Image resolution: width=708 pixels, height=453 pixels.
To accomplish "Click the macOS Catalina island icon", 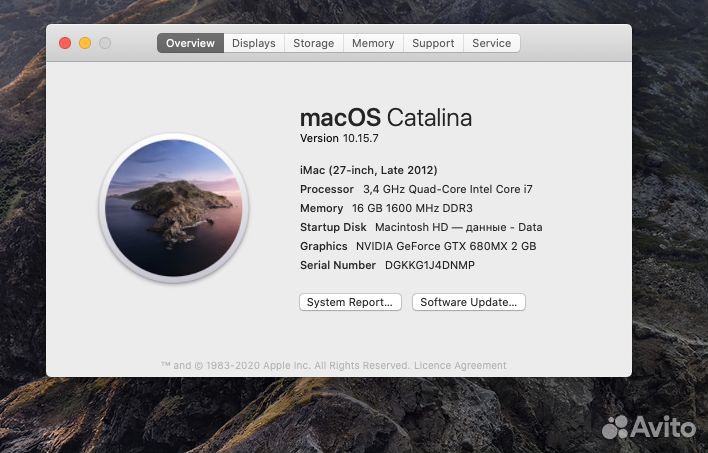I will coord(174,208).
